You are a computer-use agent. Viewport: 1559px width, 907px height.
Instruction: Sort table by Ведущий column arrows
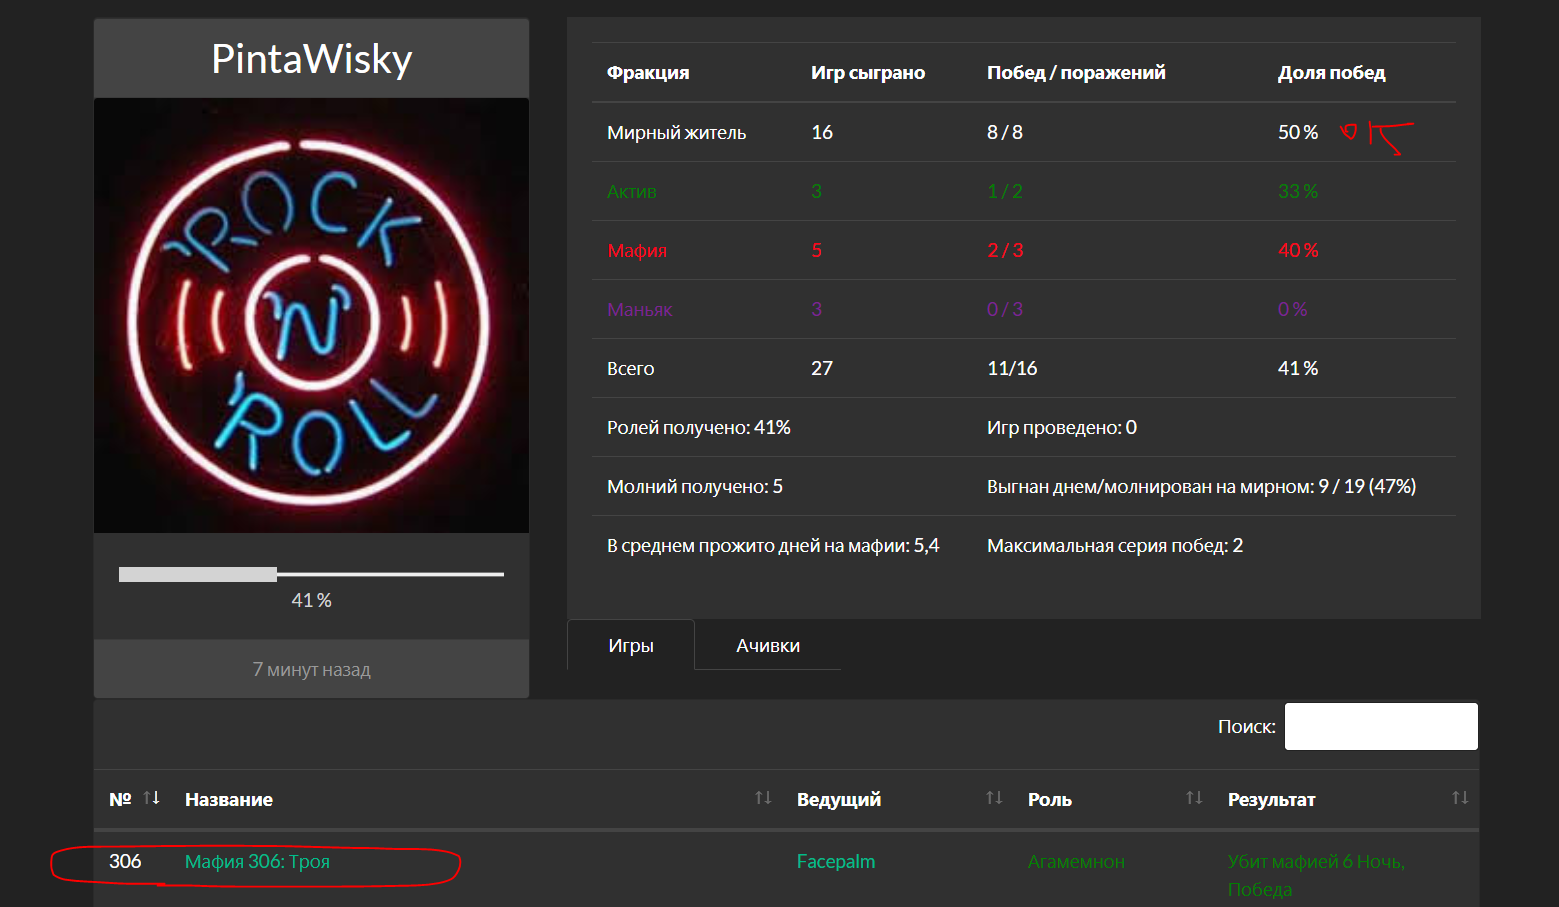(994, 798)
